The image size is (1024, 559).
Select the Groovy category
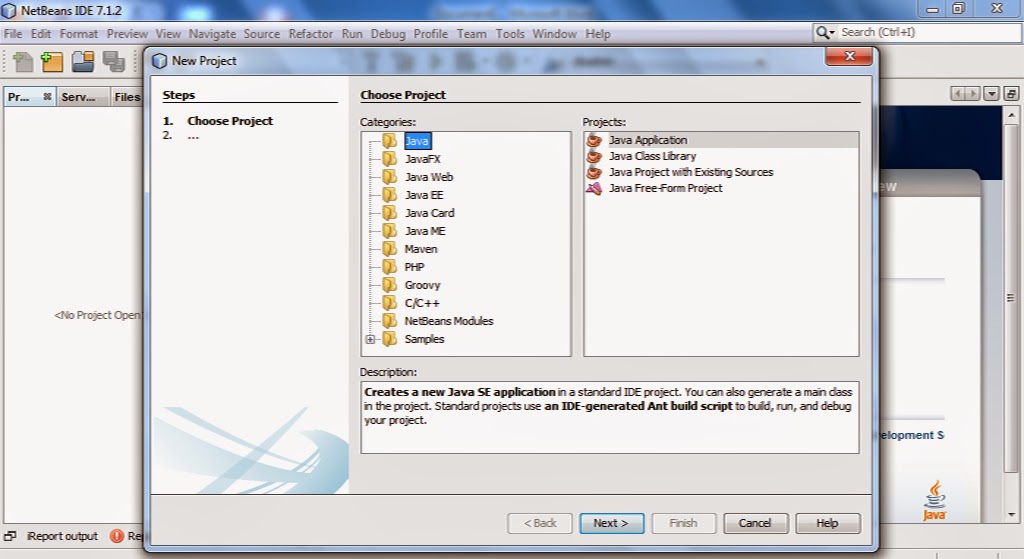coord(422,285)
